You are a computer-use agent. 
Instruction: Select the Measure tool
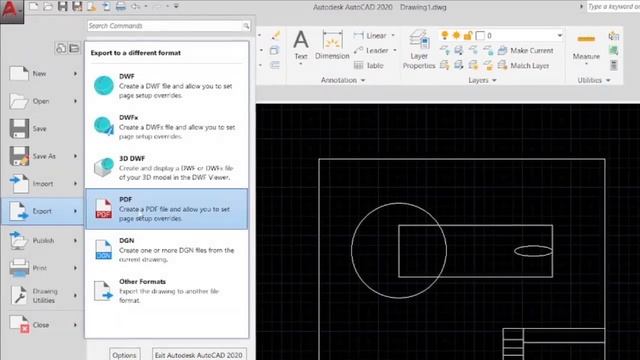pos(586,47)
